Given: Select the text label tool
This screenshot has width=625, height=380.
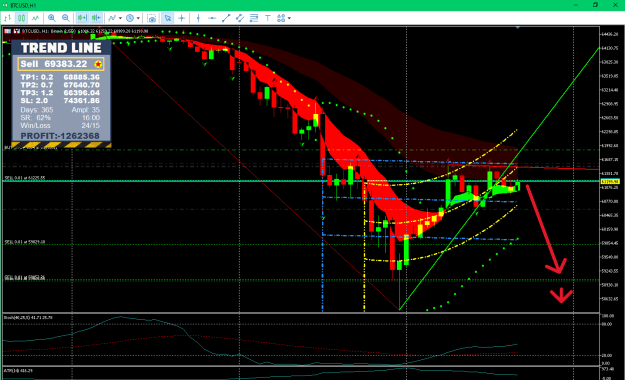Looking at the screenshot, I should tap(268, 18).
